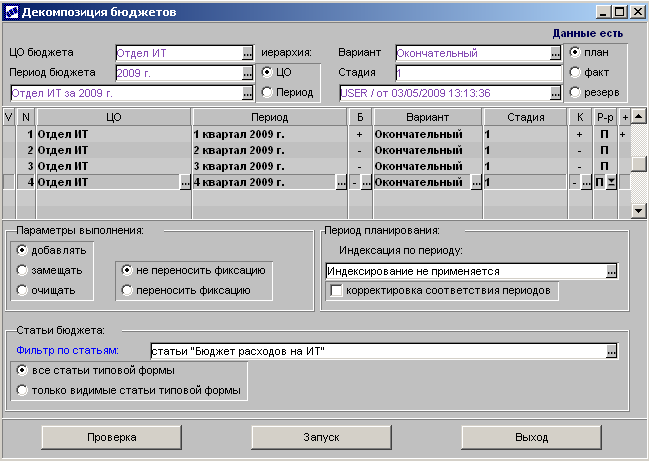The height and width of the screenshot is (461, 649).
Task: Select переносить фиксацию option
Action: 127,290
